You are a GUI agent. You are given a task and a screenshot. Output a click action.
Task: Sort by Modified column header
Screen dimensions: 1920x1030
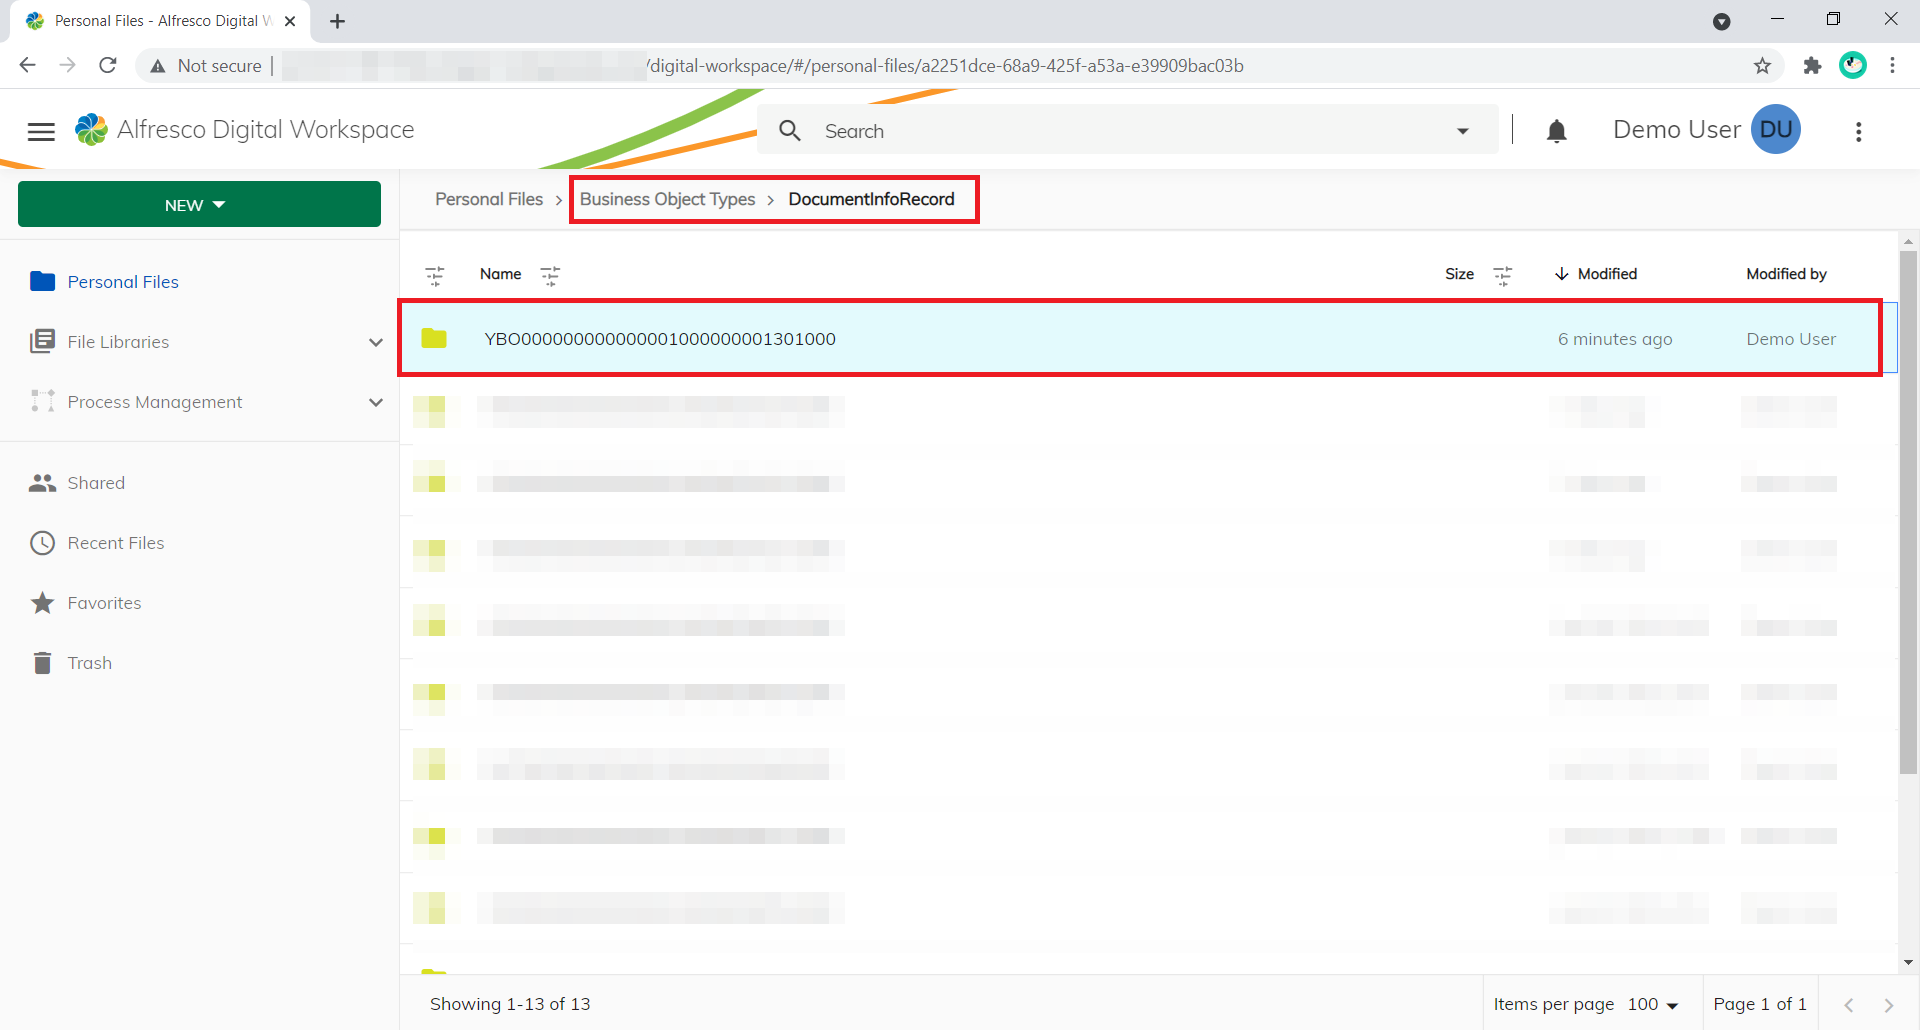pyautogui.click(x=1606, y=274)
